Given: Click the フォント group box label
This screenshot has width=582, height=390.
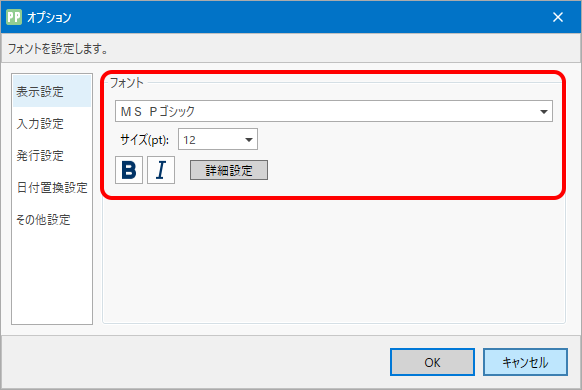Looking at the screenshot, I should tap(127, 82).
